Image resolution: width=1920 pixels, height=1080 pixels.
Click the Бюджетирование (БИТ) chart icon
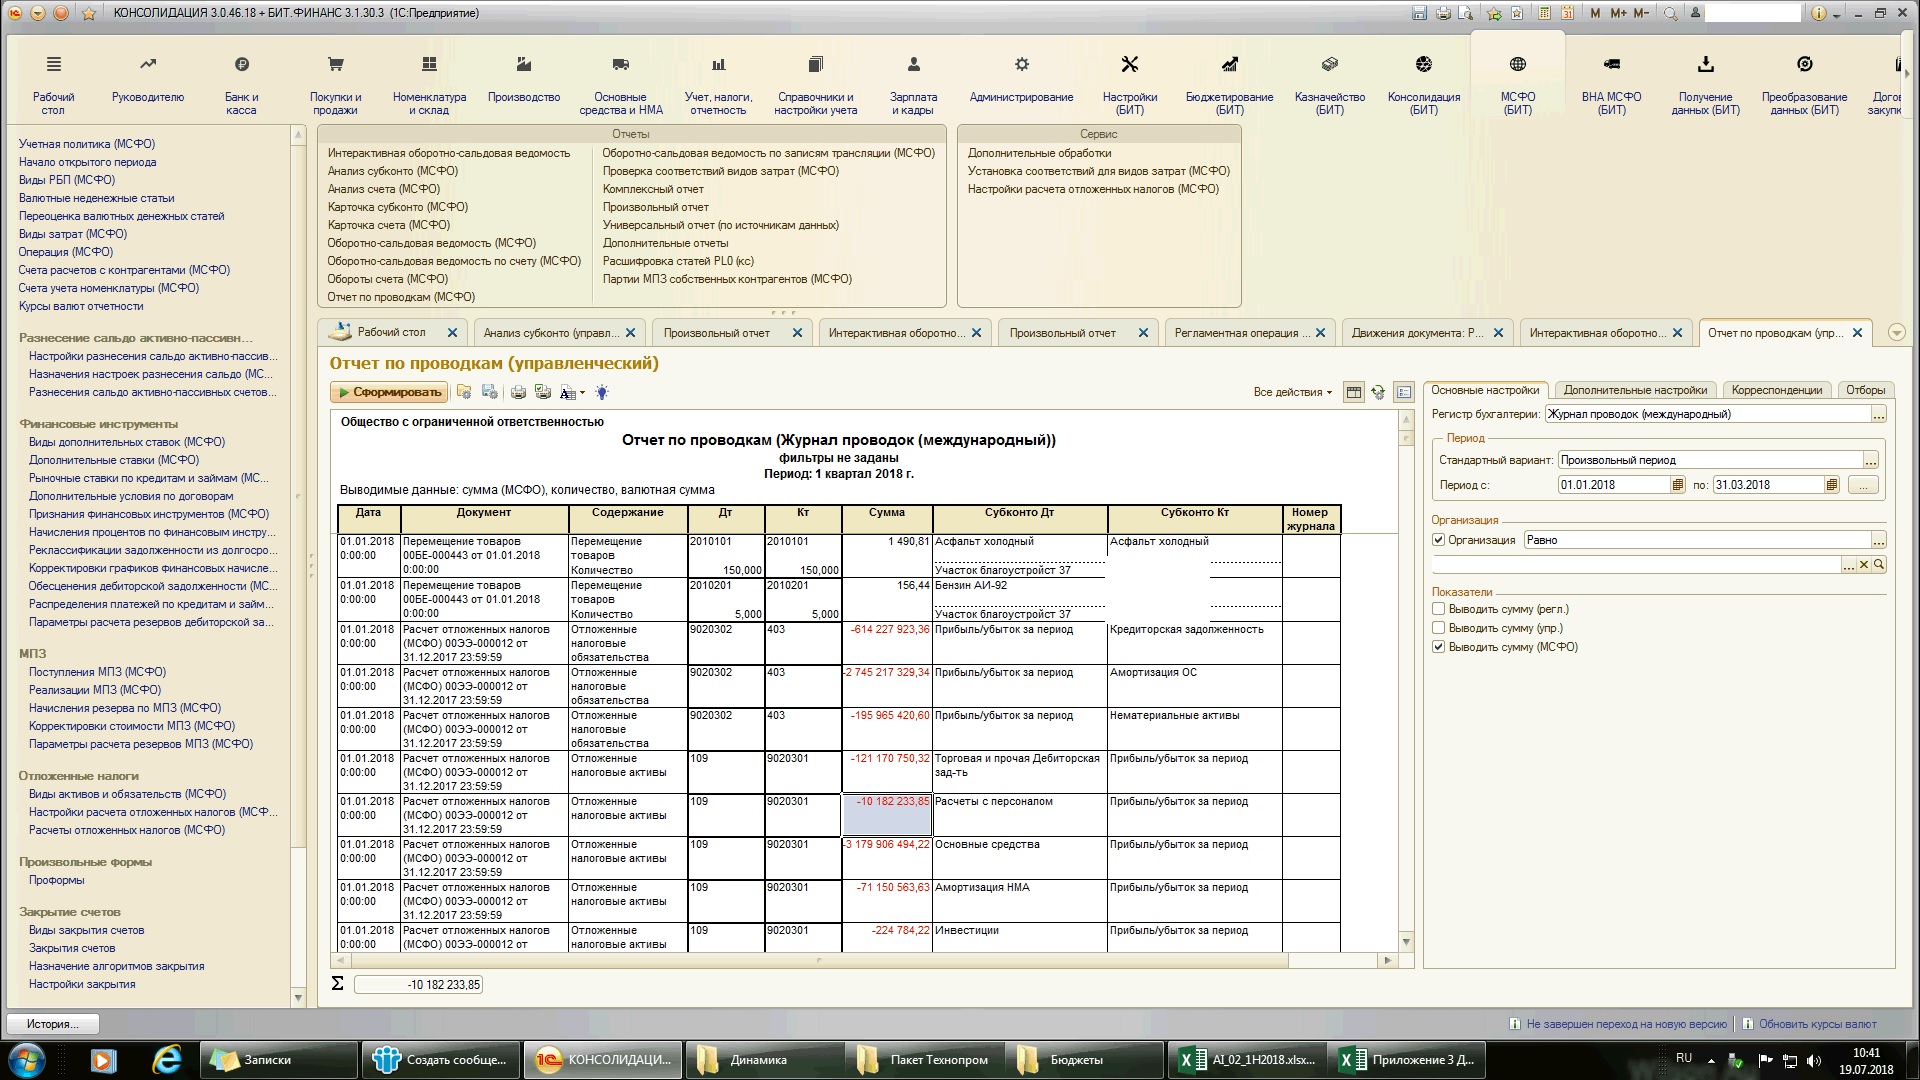(x=1229, y=65)
